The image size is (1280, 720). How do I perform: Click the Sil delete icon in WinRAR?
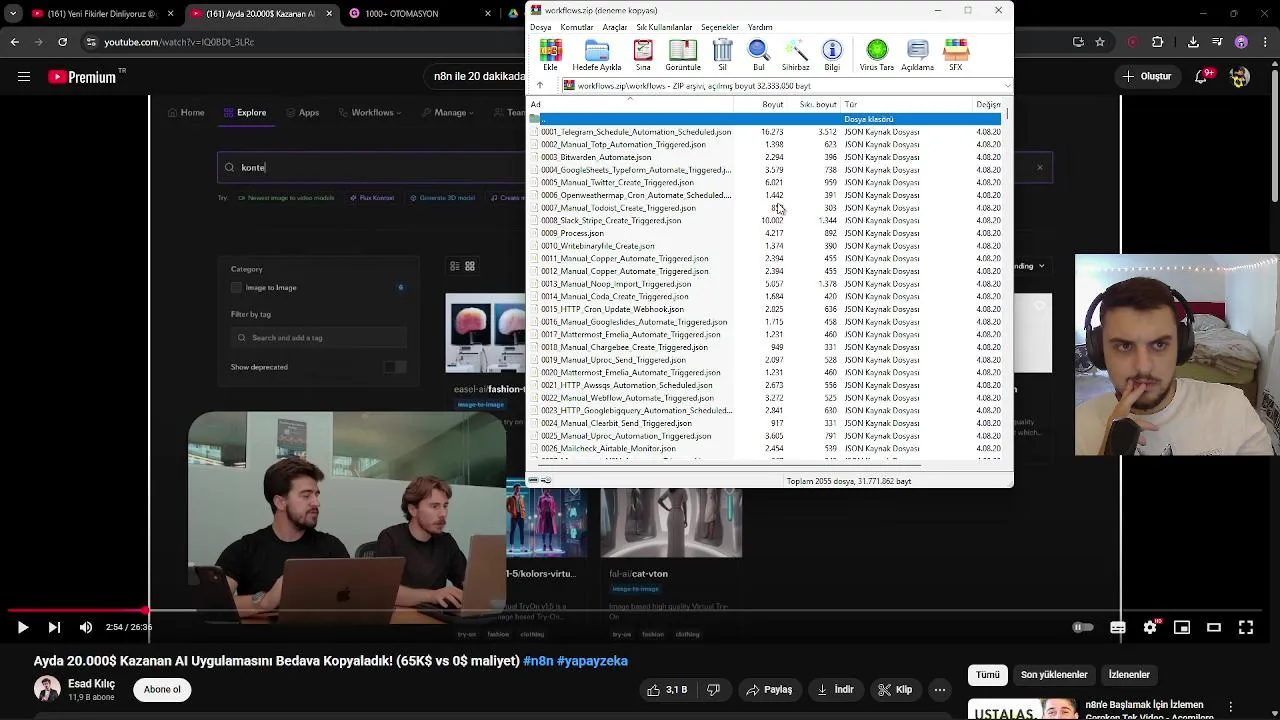[722, 54]
